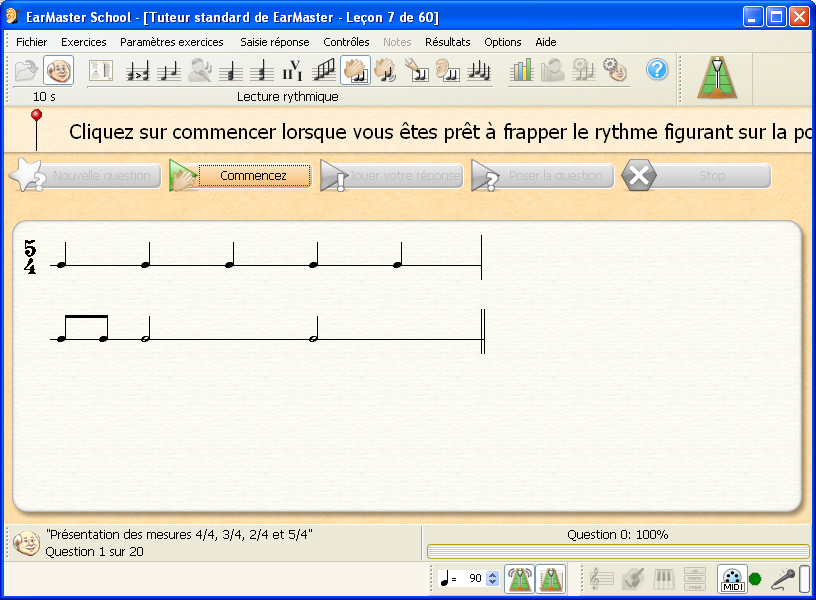
Task: Open the Exercices menu
Action: point(84,42)
